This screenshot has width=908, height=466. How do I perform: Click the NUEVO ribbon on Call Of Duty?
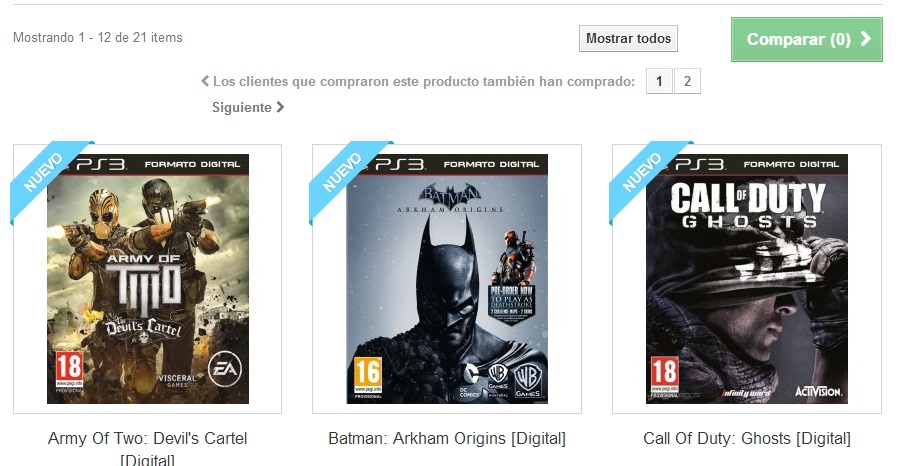point(646,177)
